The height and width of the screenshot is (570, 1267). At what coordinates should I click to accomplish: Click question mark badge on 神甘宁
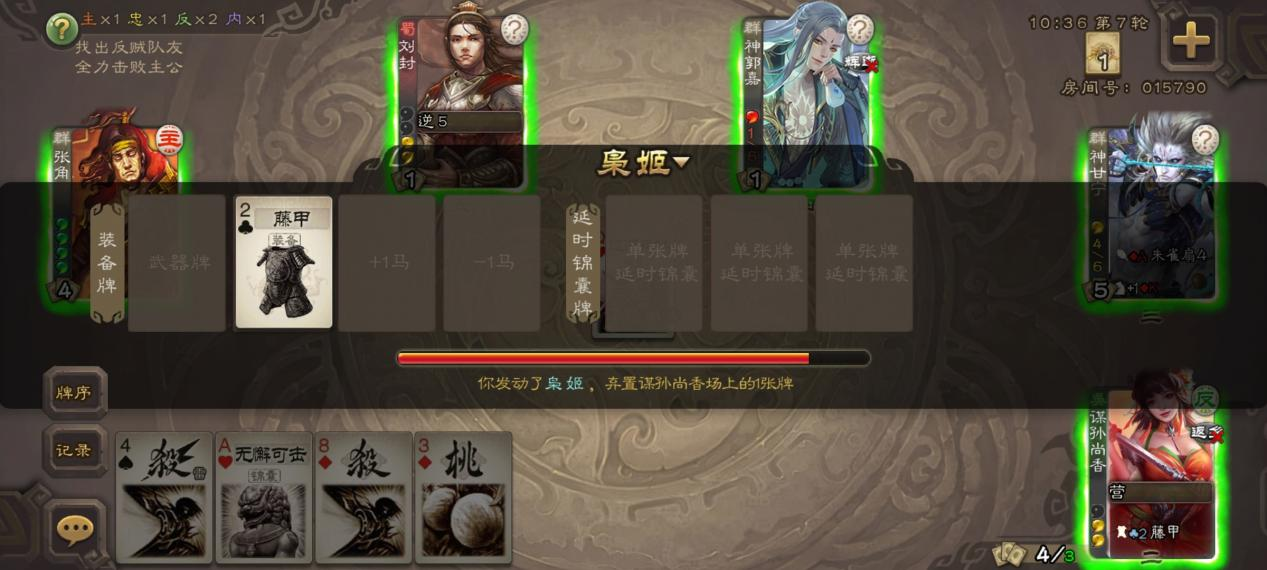coord(1205,140)
